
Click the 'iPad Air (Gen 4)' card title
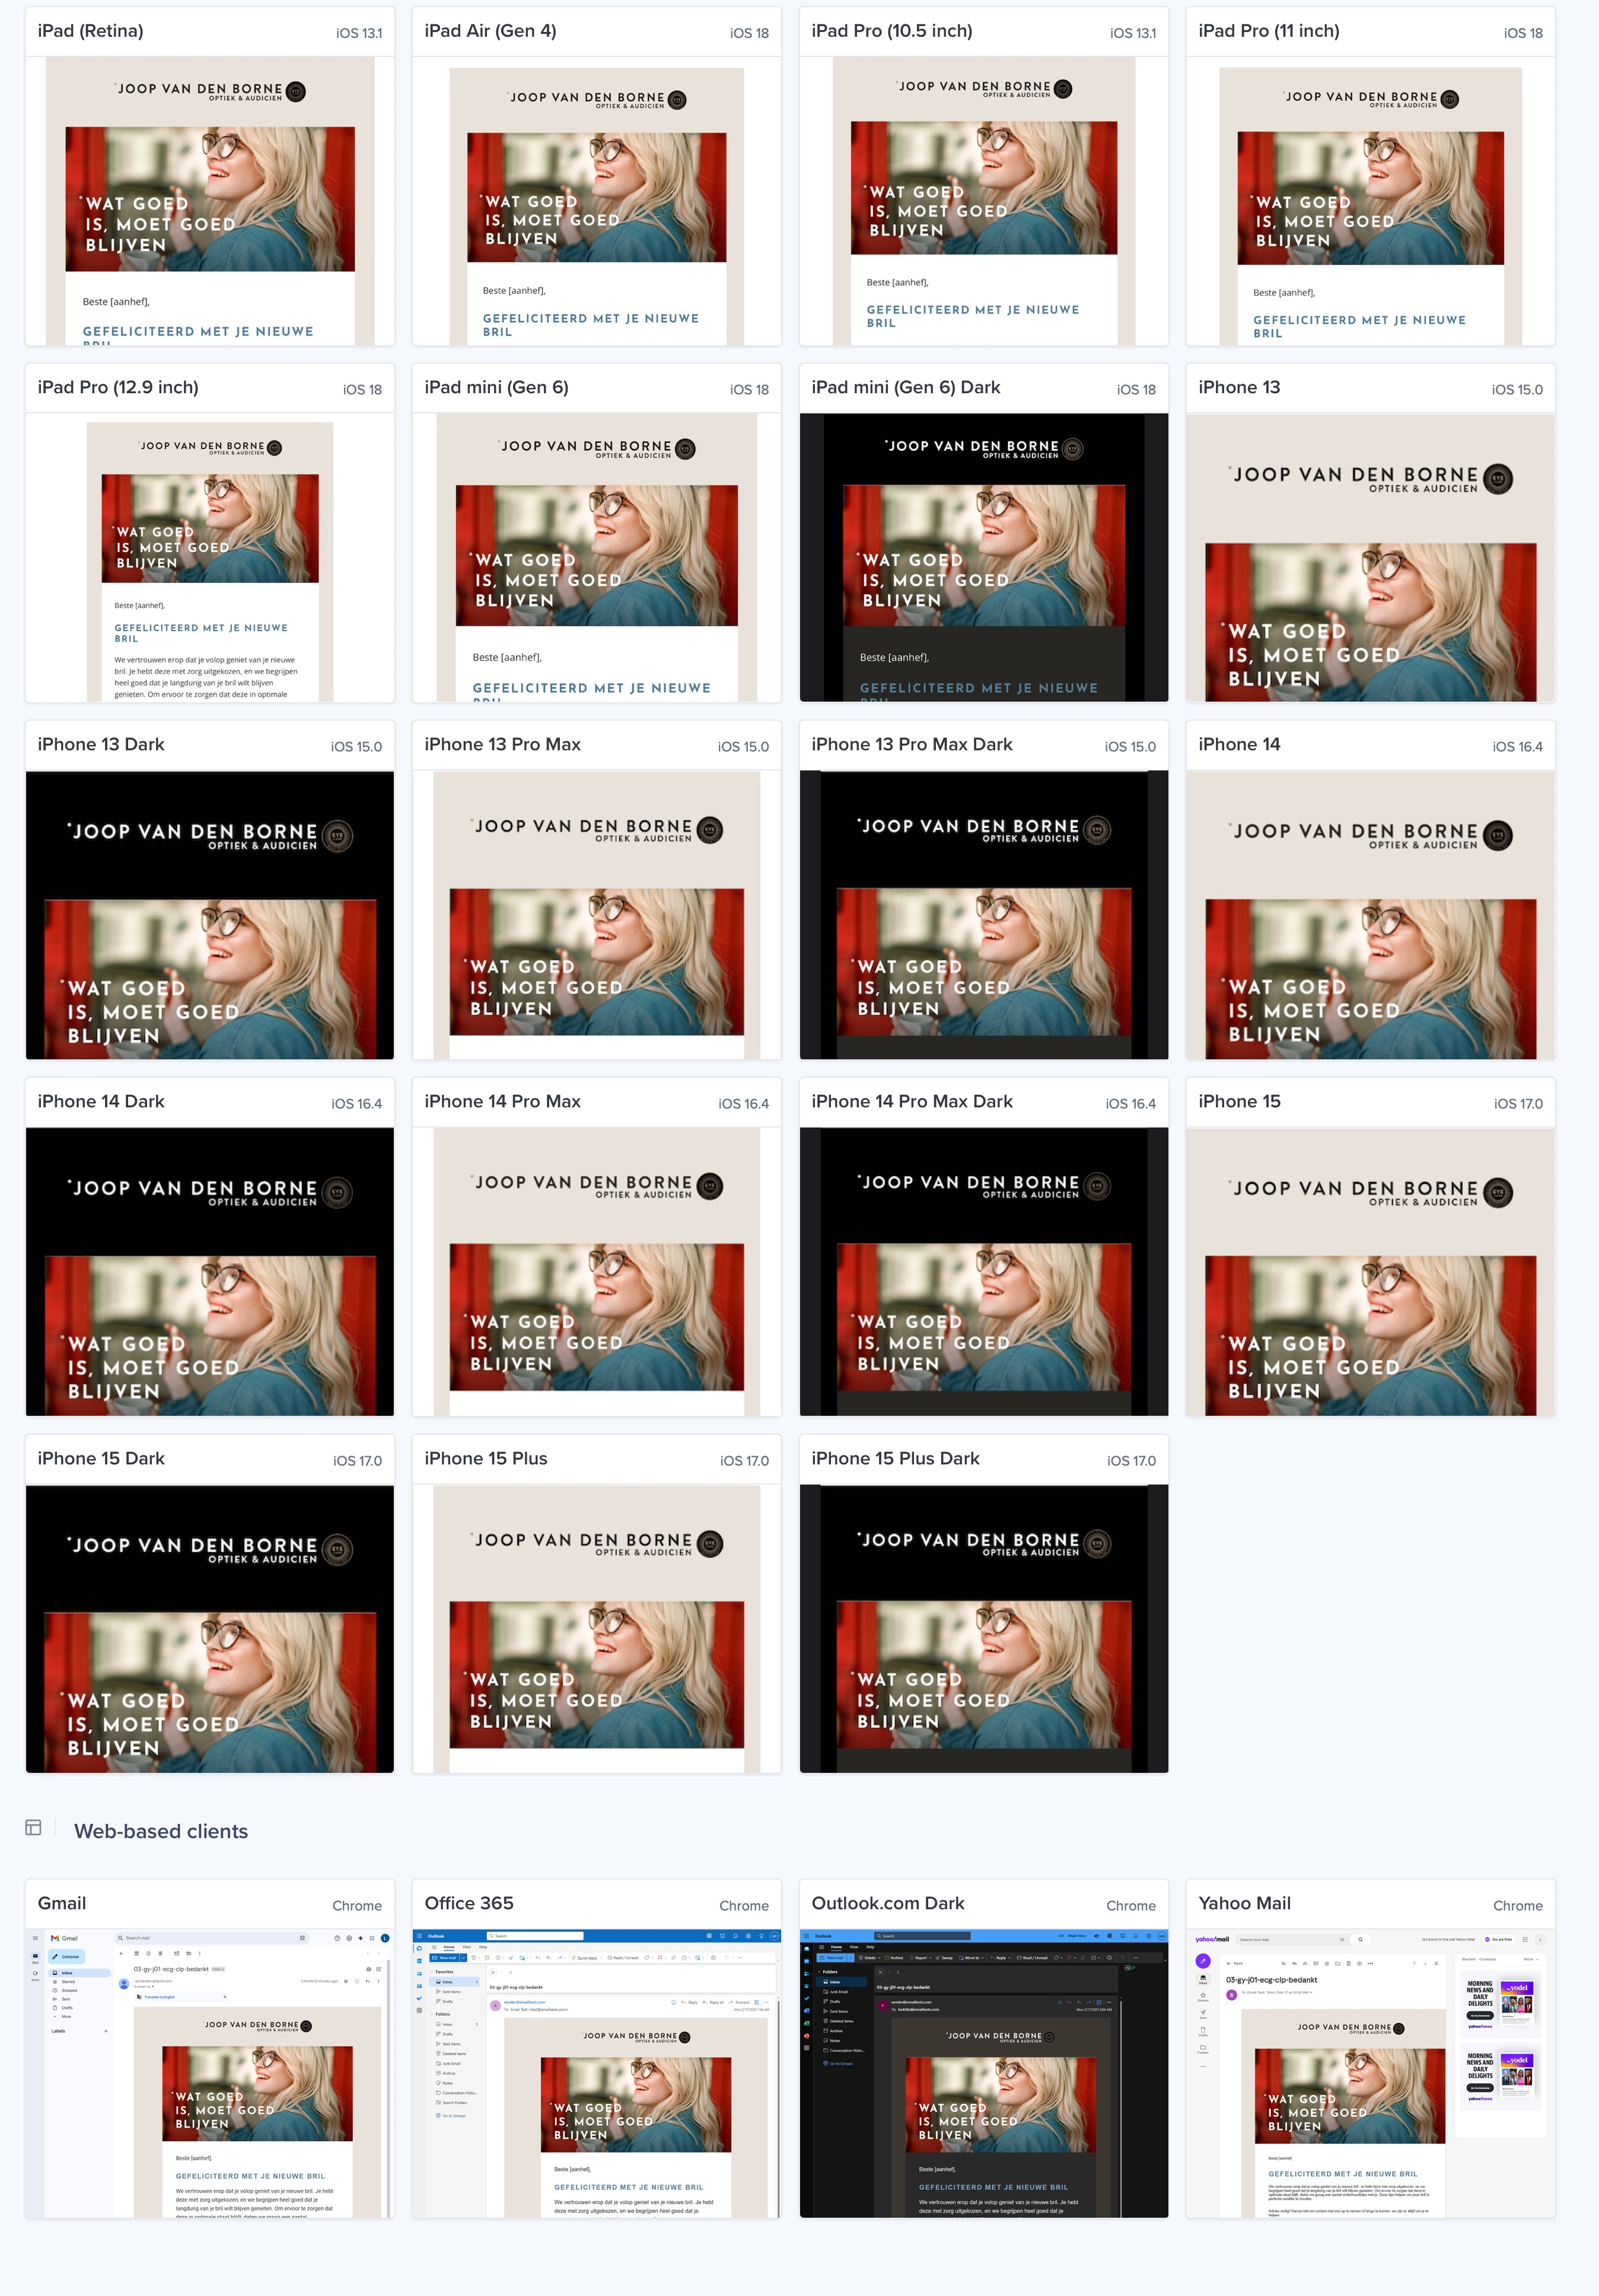490,31
